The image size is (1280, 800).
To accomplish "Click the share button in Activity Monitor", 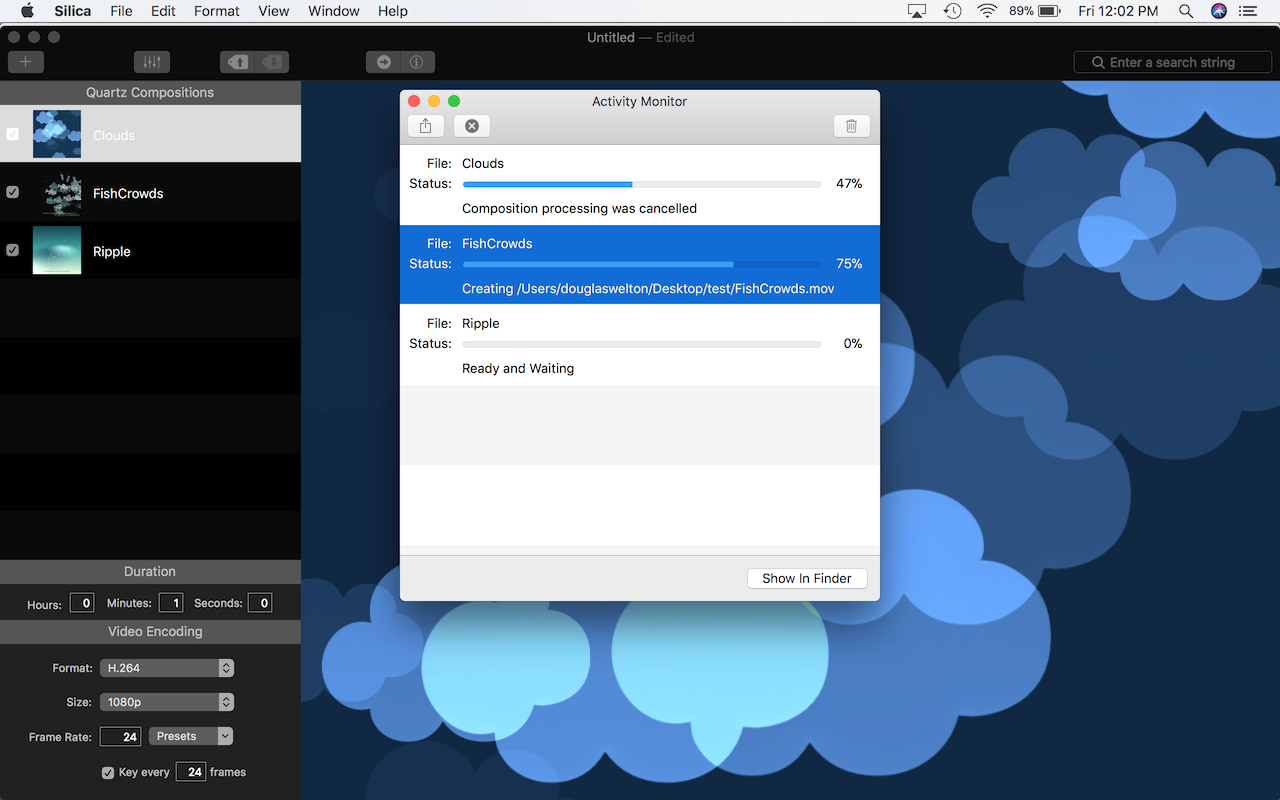I will [x=426, y=126].
